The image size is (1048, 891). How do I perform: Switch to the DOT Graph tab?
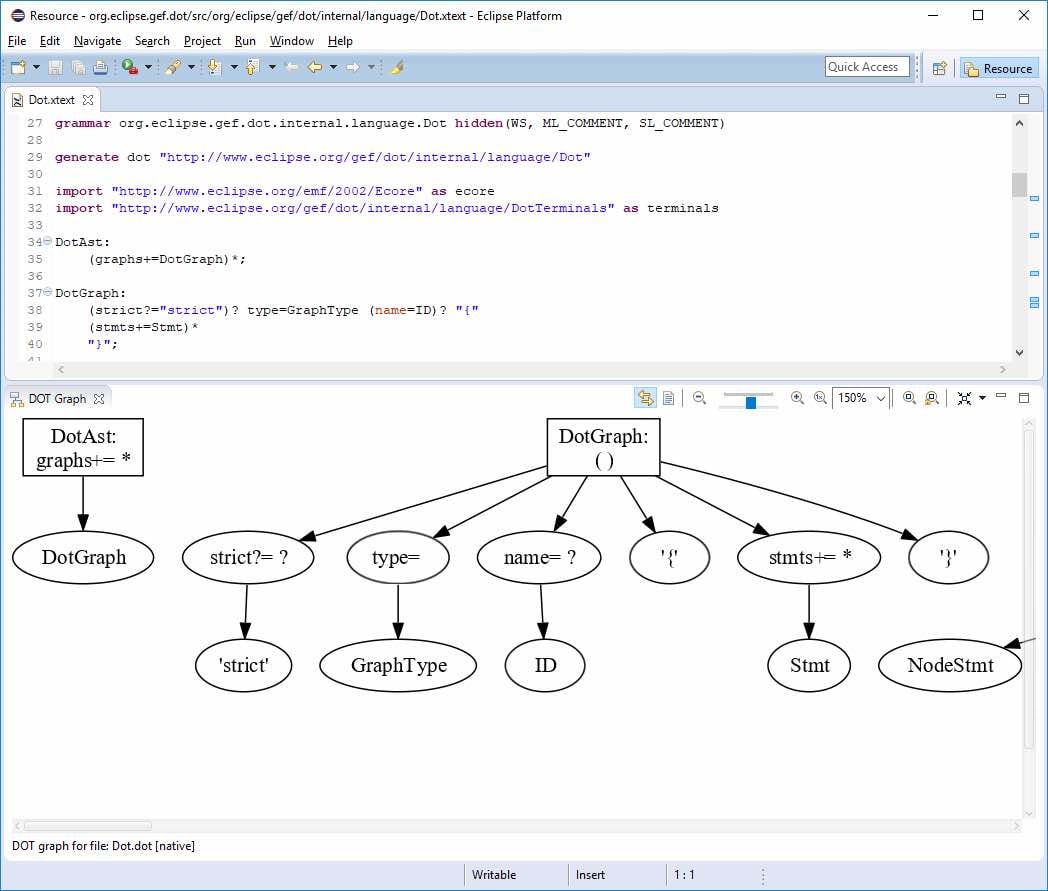[58, 398]
